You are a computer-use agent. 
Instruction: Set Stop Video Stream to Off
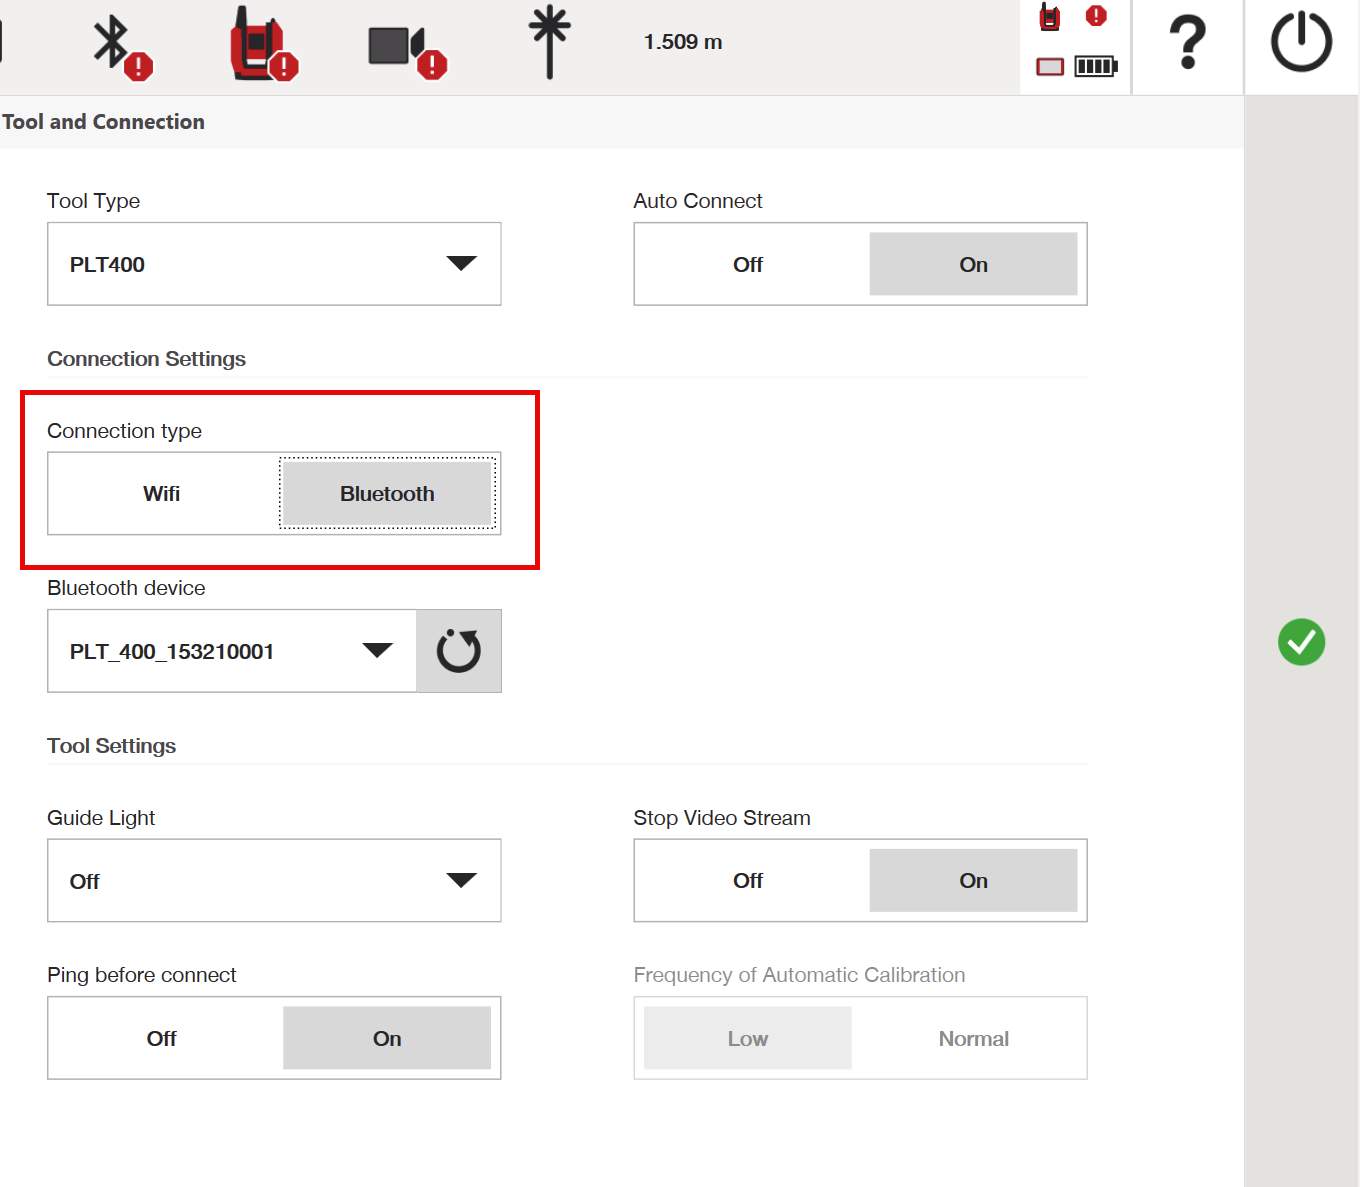click(747, 881)
